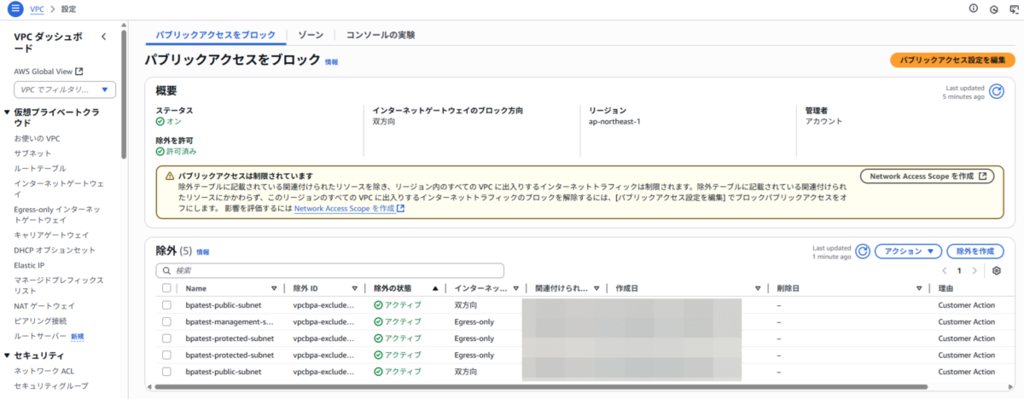Switch to the パブリックアクセスをブロック tab
This screenshot has height=399, width=1024.
point(216,35)
